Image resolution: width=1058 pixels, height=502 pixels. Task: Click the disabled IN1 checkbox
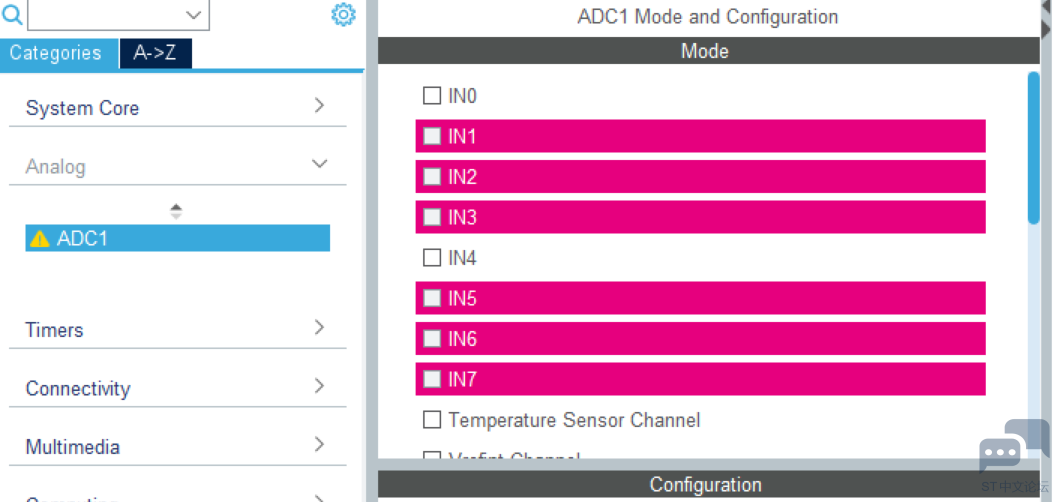pos(432,136)
